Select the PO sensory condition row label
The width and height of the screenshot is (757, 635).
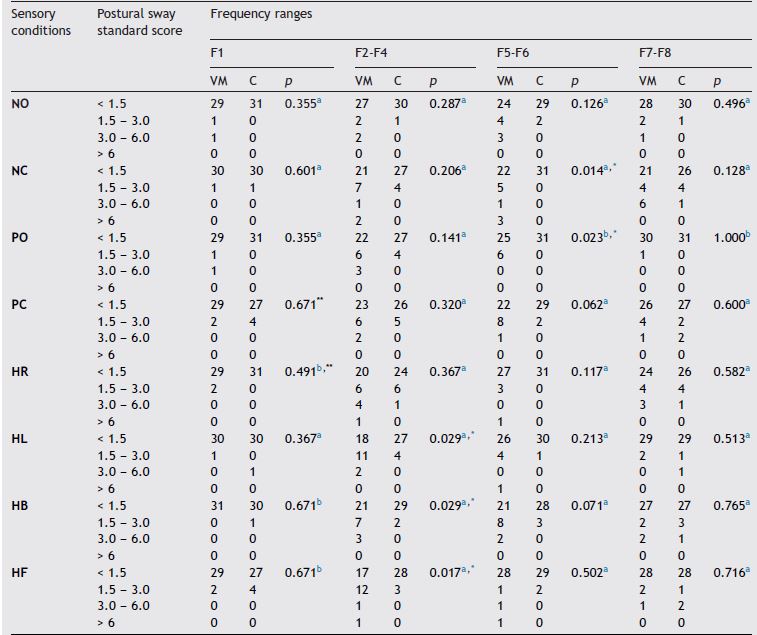pos(19,237)
